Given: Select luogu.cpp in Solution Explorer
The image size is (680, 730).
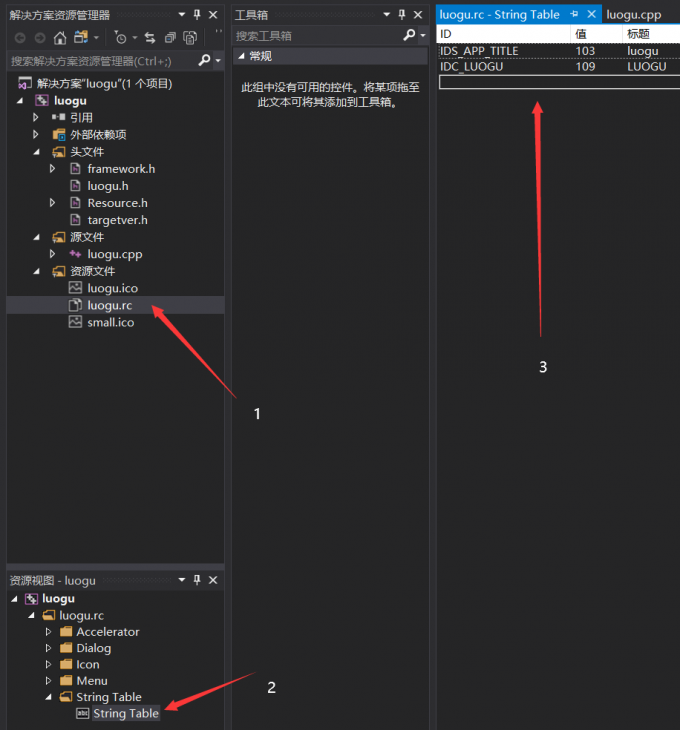Looking at the screenshot, I should point(114,254).
